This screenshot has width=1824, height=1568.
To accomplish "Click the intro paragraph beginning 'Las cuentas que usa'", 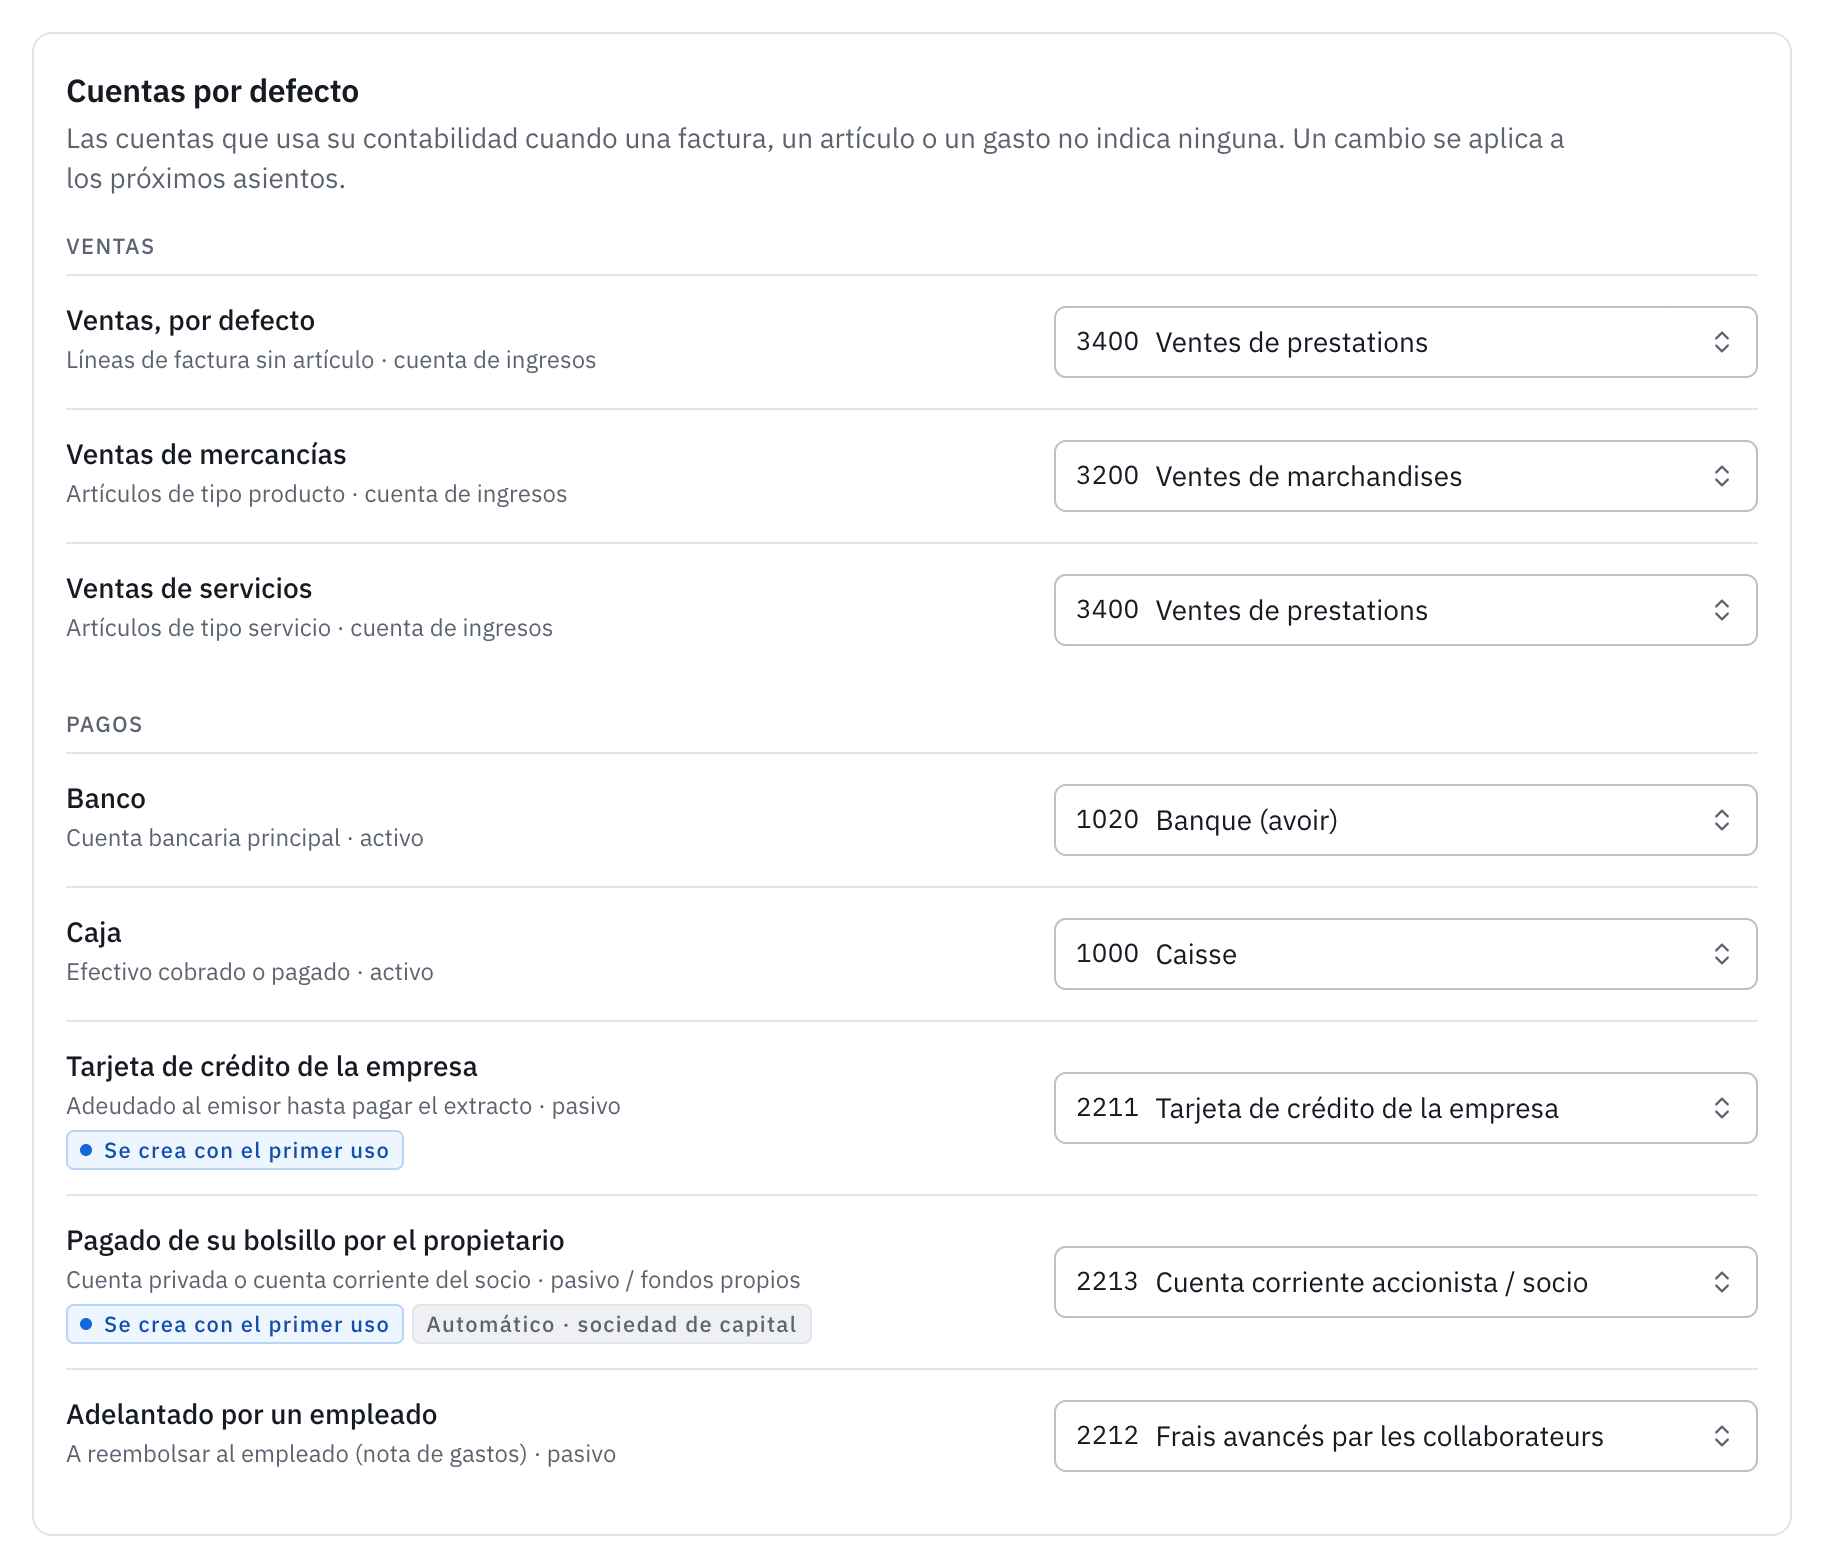I will 815,158.
